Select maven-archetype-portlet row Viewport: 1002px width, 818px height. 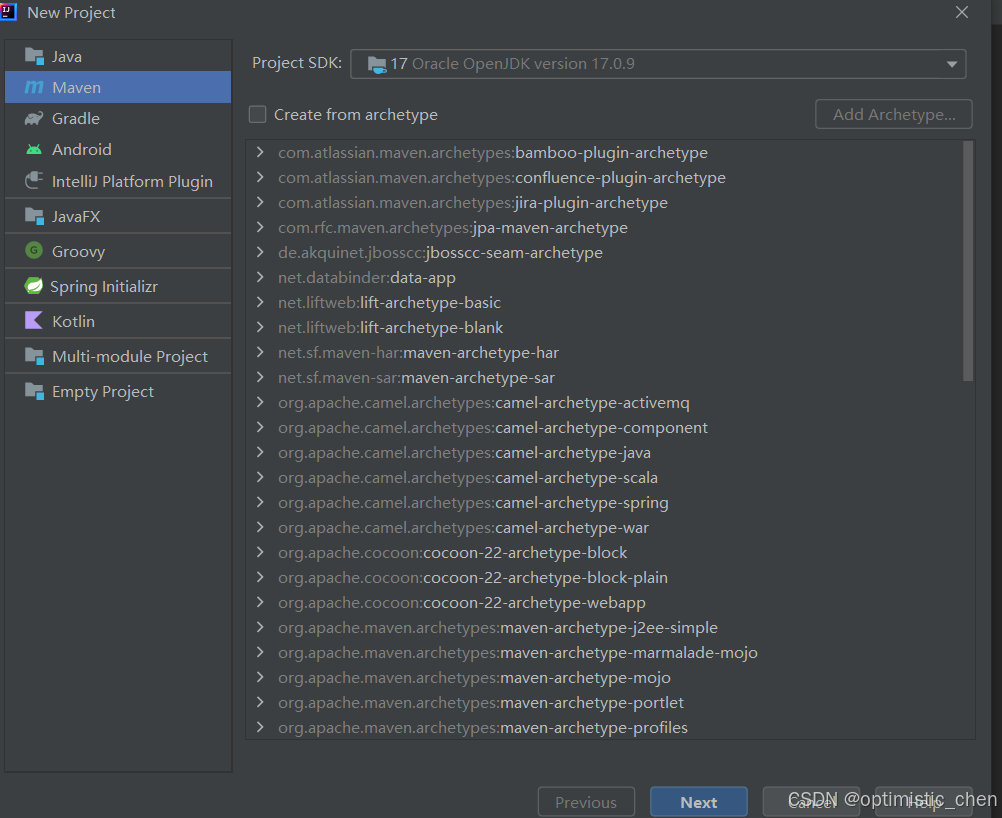604,702
